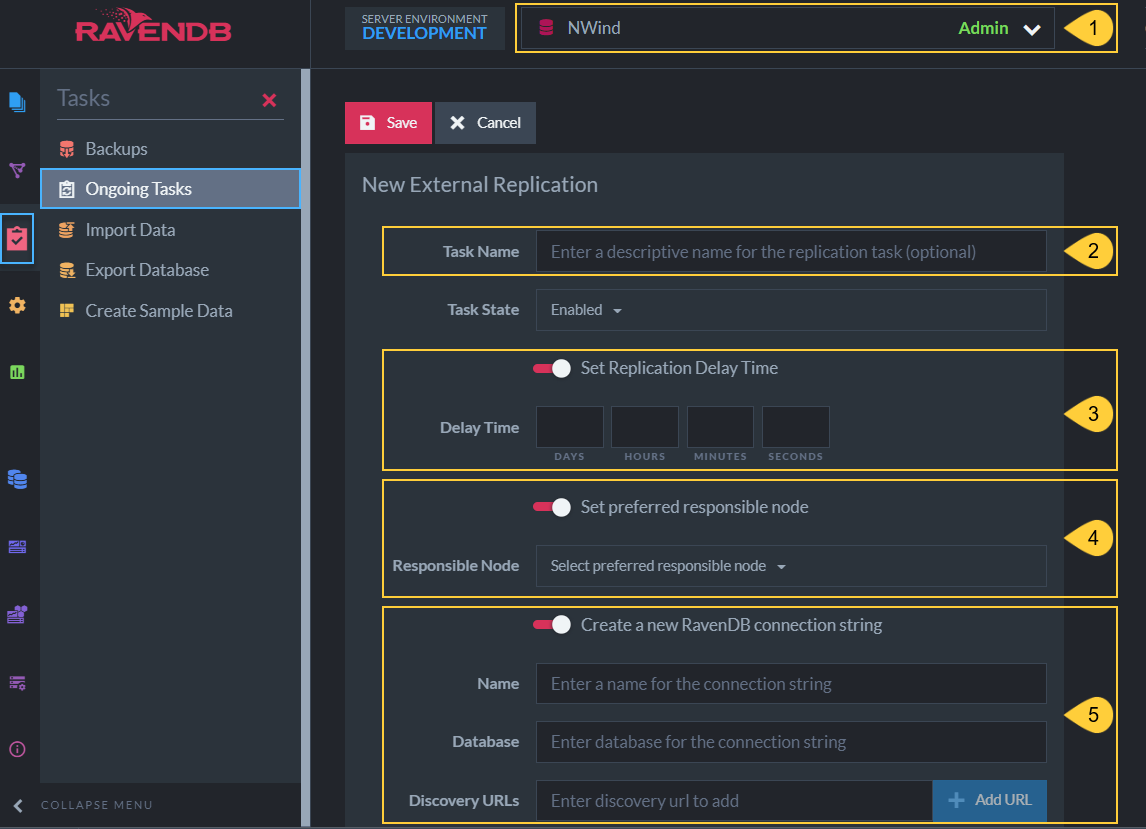
Task: Select Create Sample Data menu item
Action: [x=170, y=311]
